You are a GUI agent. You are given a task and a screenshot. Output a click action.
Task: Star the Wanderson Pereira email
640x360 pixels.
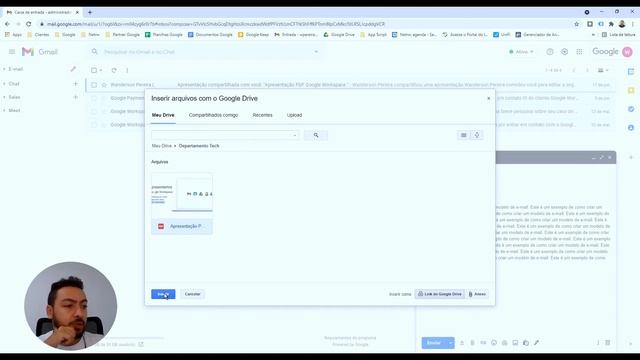click(104, 85)
